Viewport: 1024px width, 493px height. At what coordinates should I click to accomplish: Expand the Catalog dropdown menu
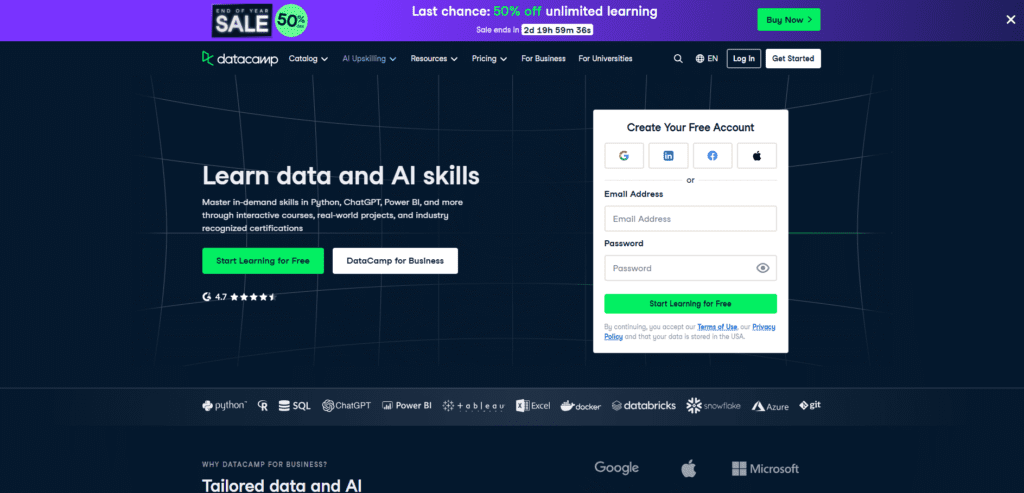308,59
